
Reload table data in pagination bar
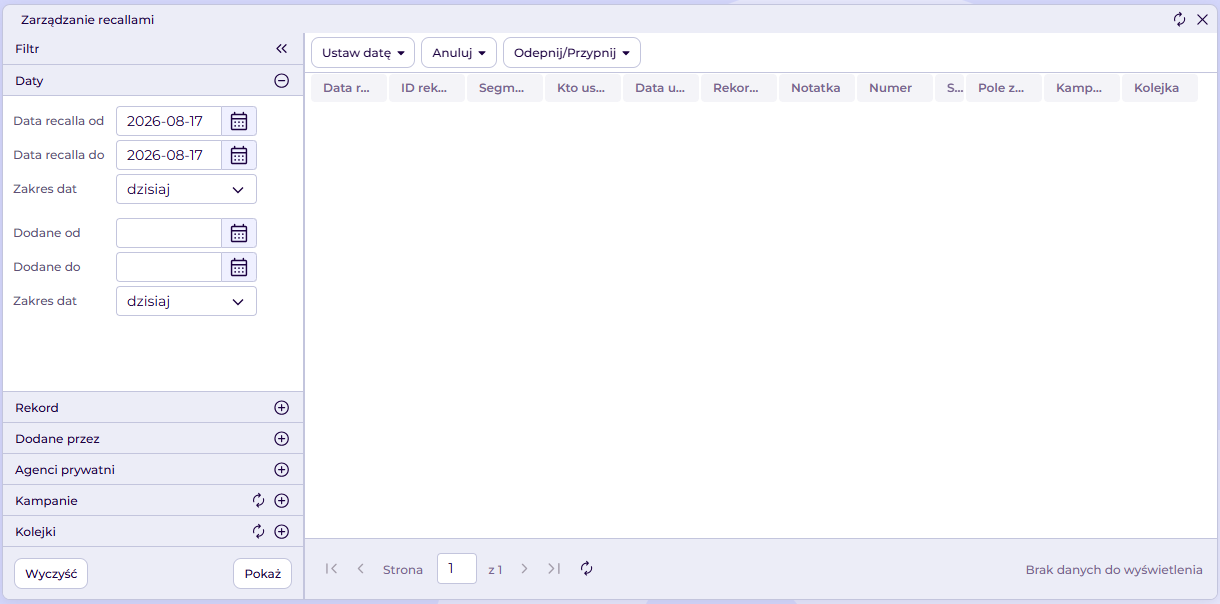click(587, 569)
